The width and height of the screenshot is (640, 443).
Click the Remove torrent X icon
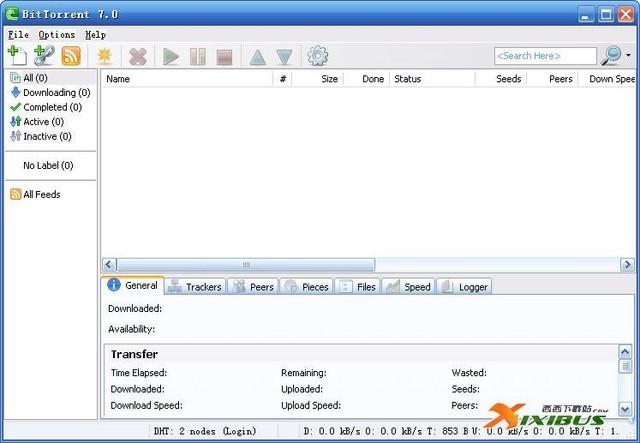coord(138,56)
